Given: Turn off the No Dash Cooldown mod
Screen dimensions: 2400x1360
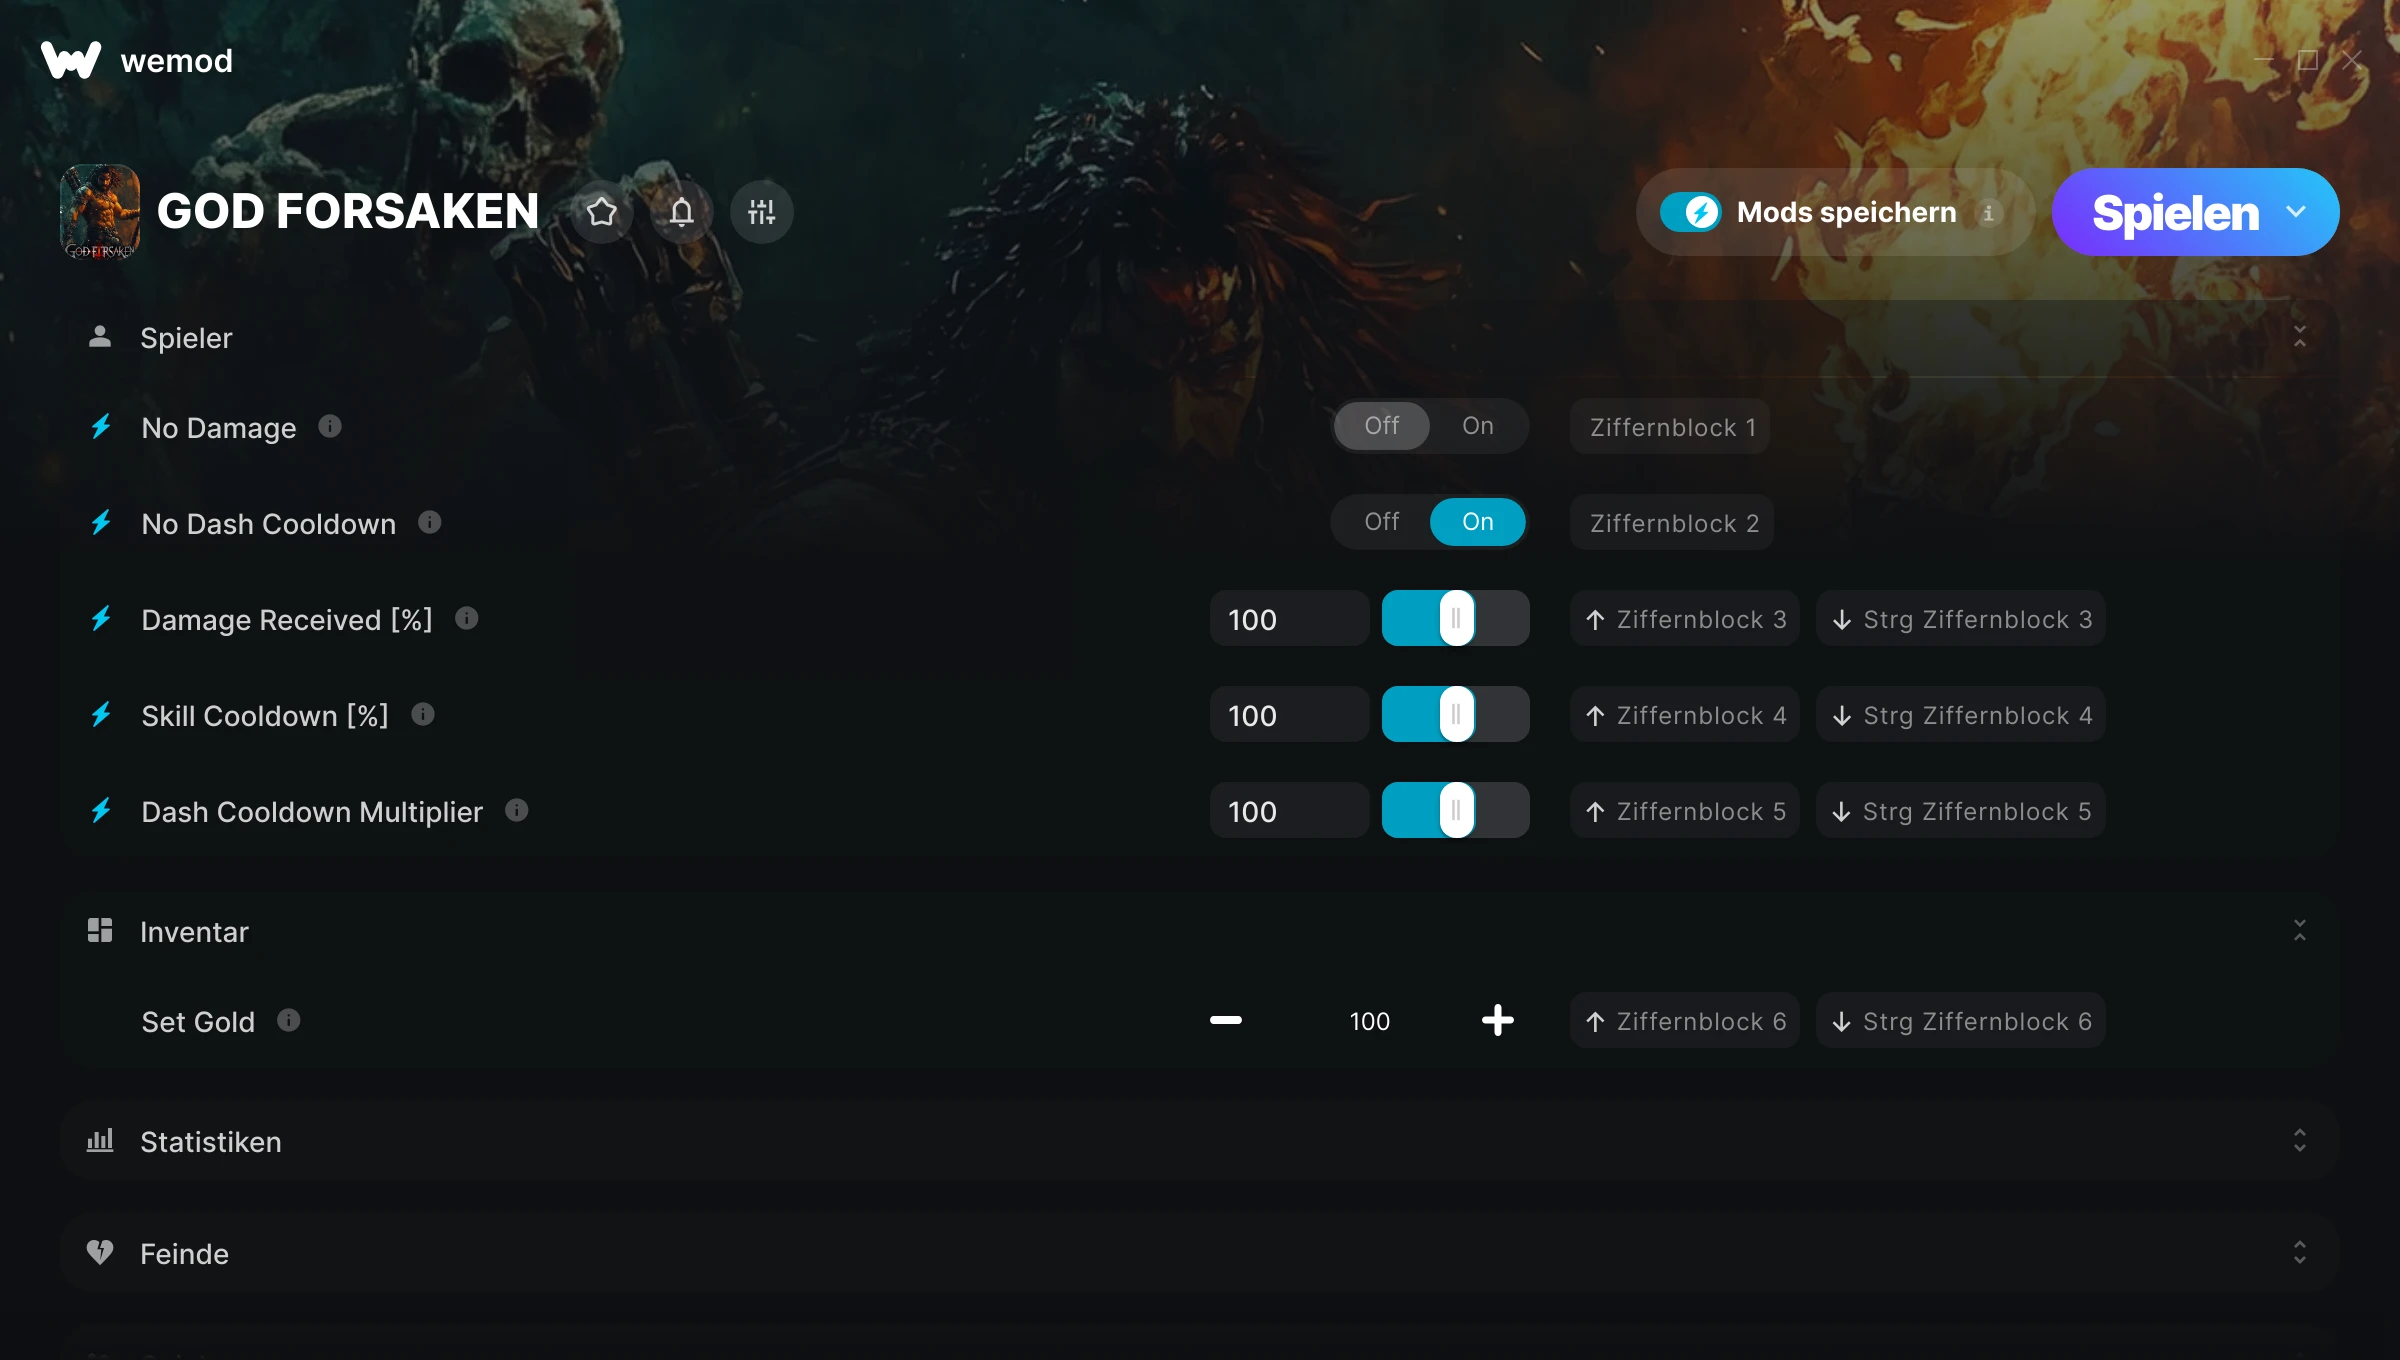Looking at the screenshot, I should click(x=1381, y=521).
